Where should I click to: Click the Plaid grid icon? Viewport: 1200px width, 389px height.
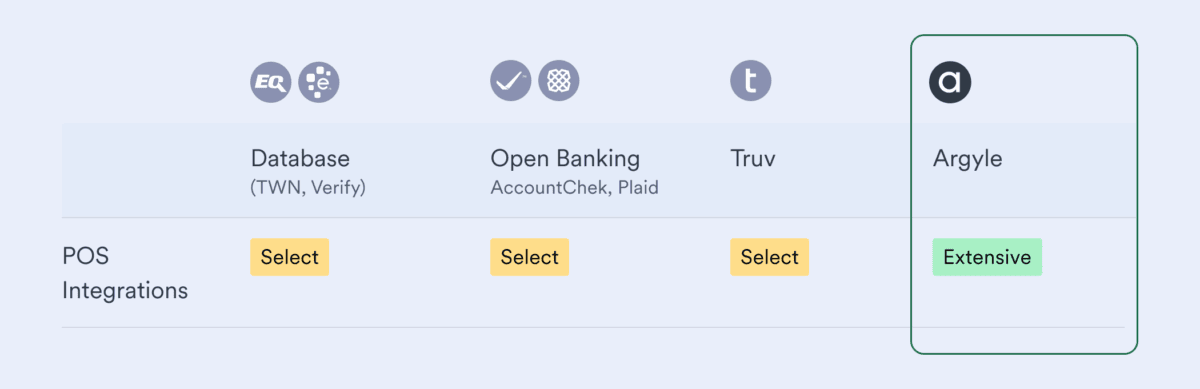(x=559, y=80)
